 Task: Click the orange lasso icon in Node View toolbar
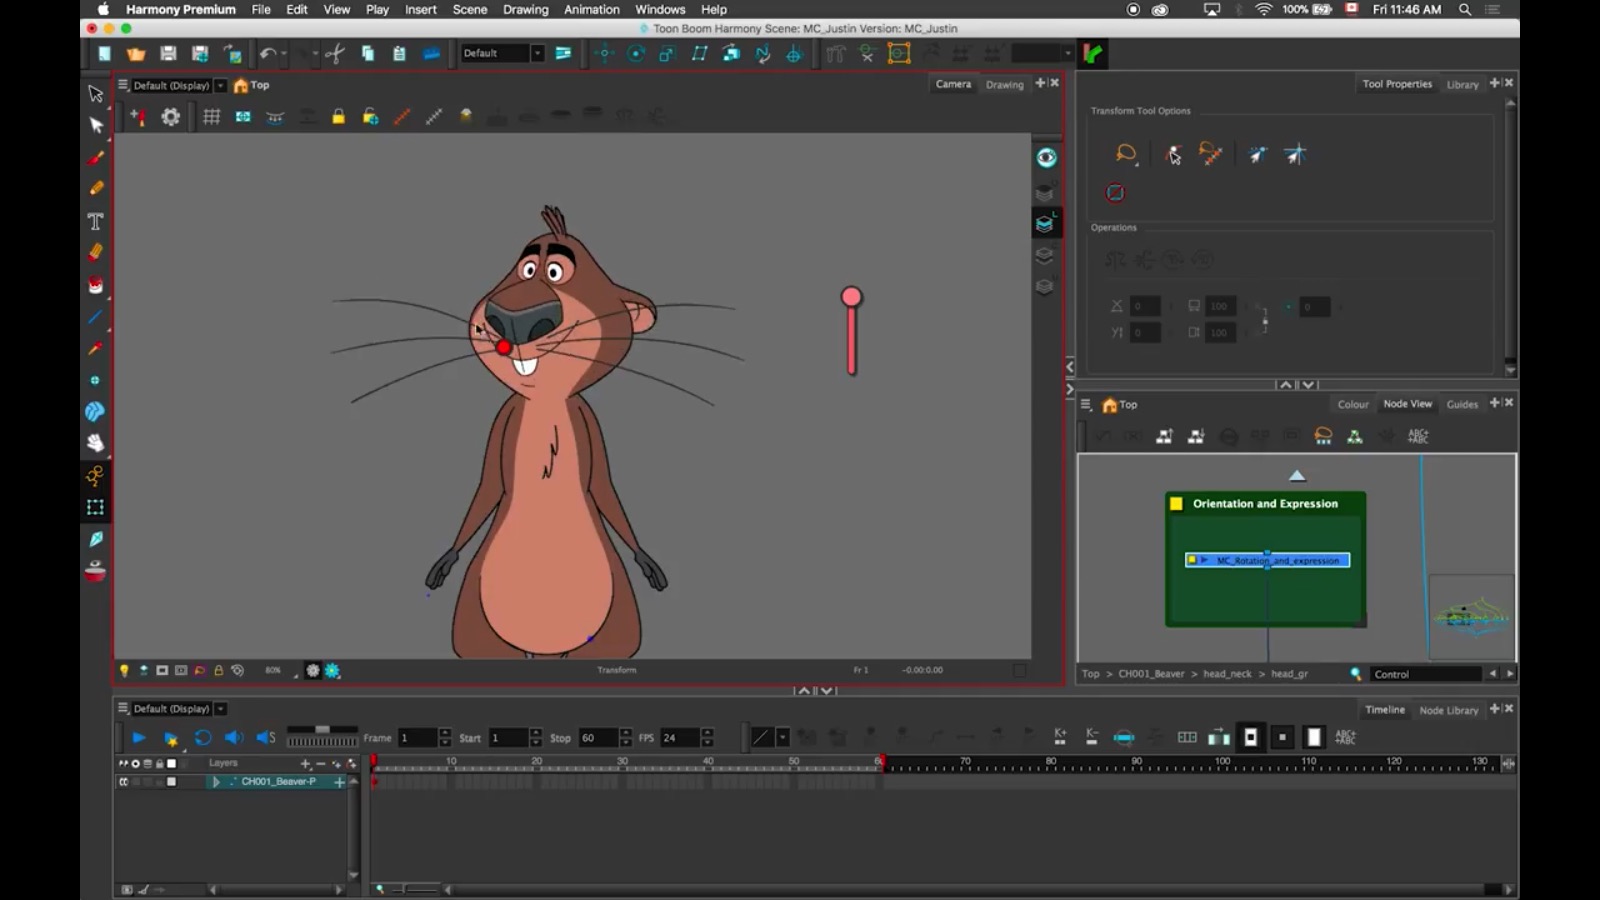point(1323,436)
